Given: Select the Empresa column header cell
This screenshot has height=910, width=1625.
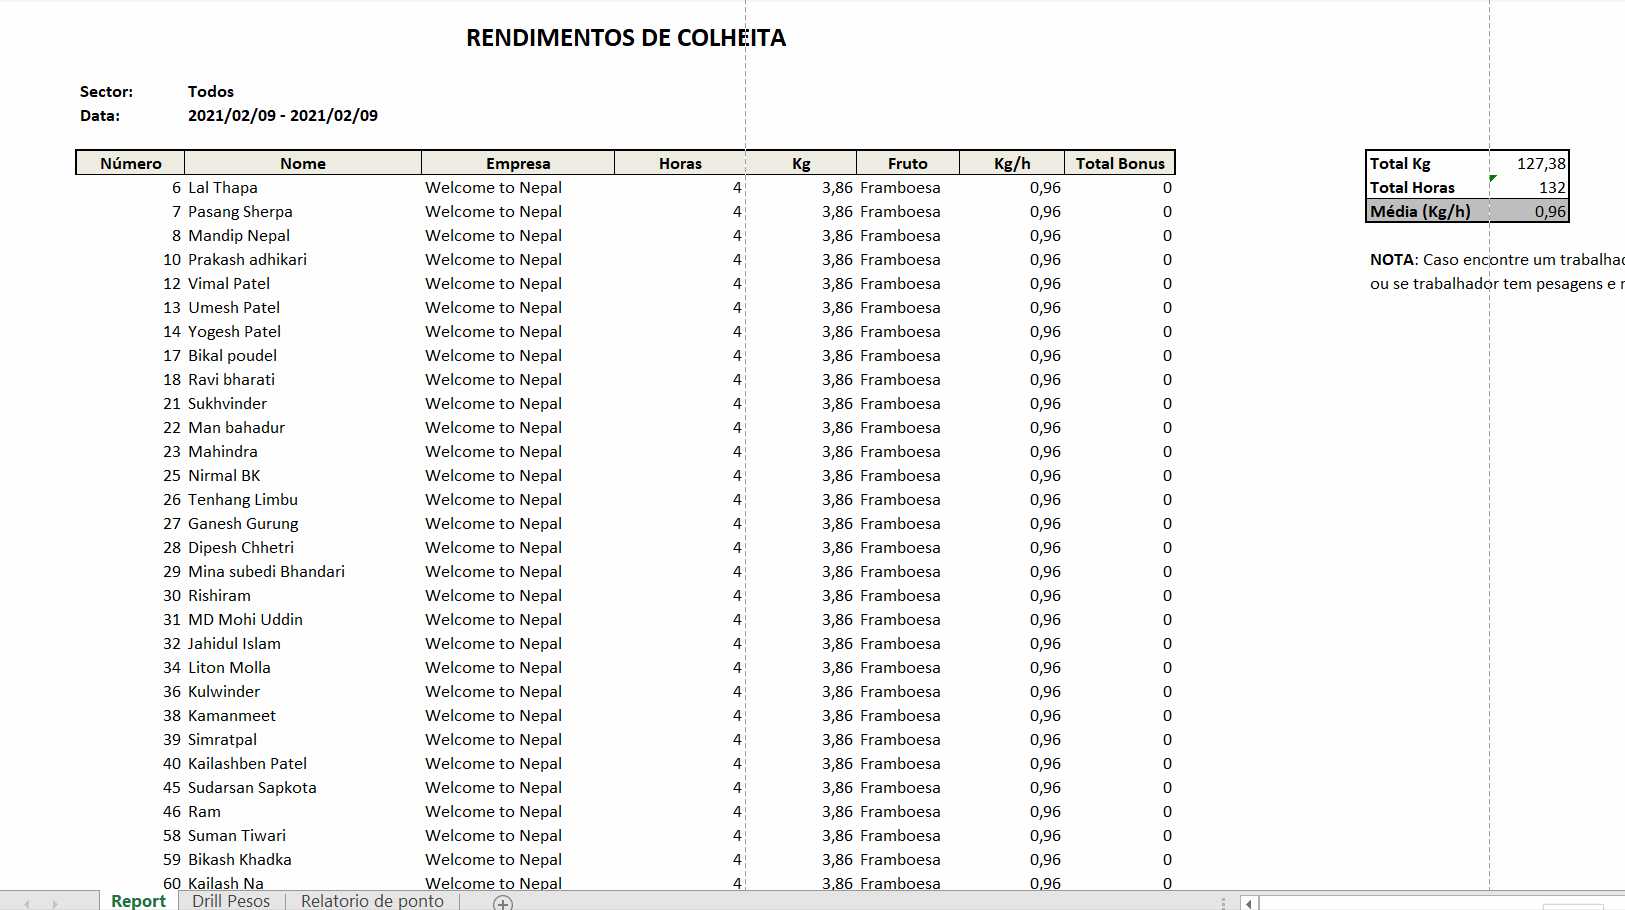Looking at the screenshot, I should [x=518, y=163].
